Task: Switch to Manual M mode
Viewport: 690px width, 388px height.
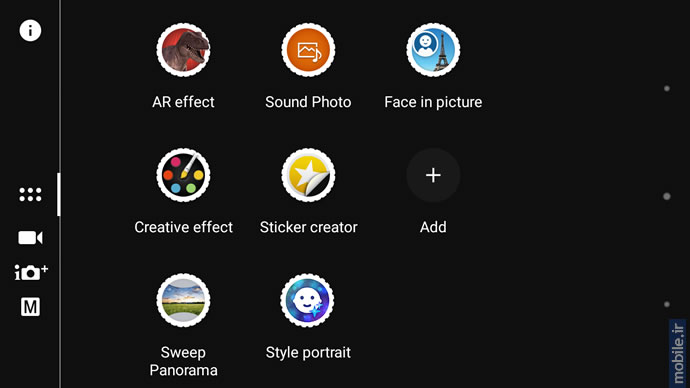Action: click(x=30, y=307)
